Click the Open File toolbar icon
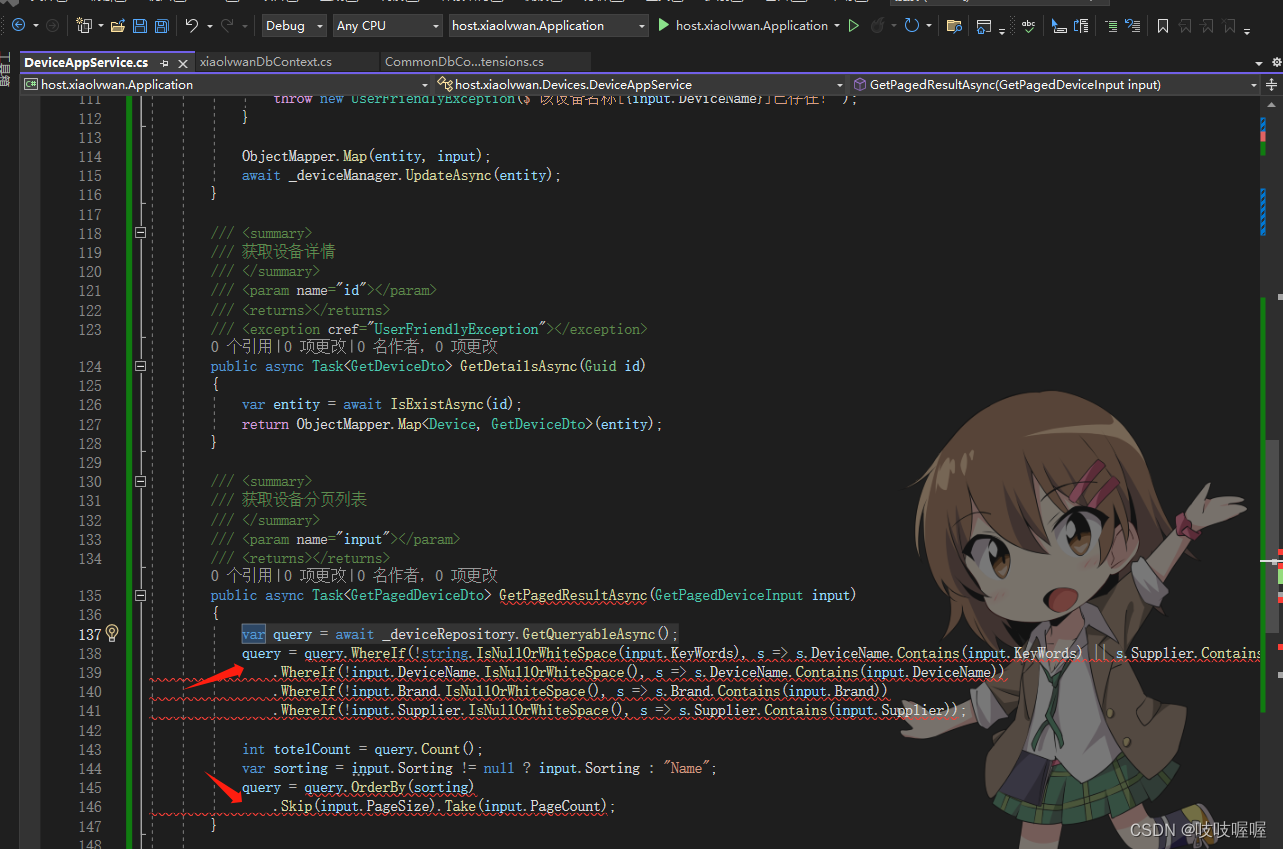1283x849 pixels. point(117,25)
